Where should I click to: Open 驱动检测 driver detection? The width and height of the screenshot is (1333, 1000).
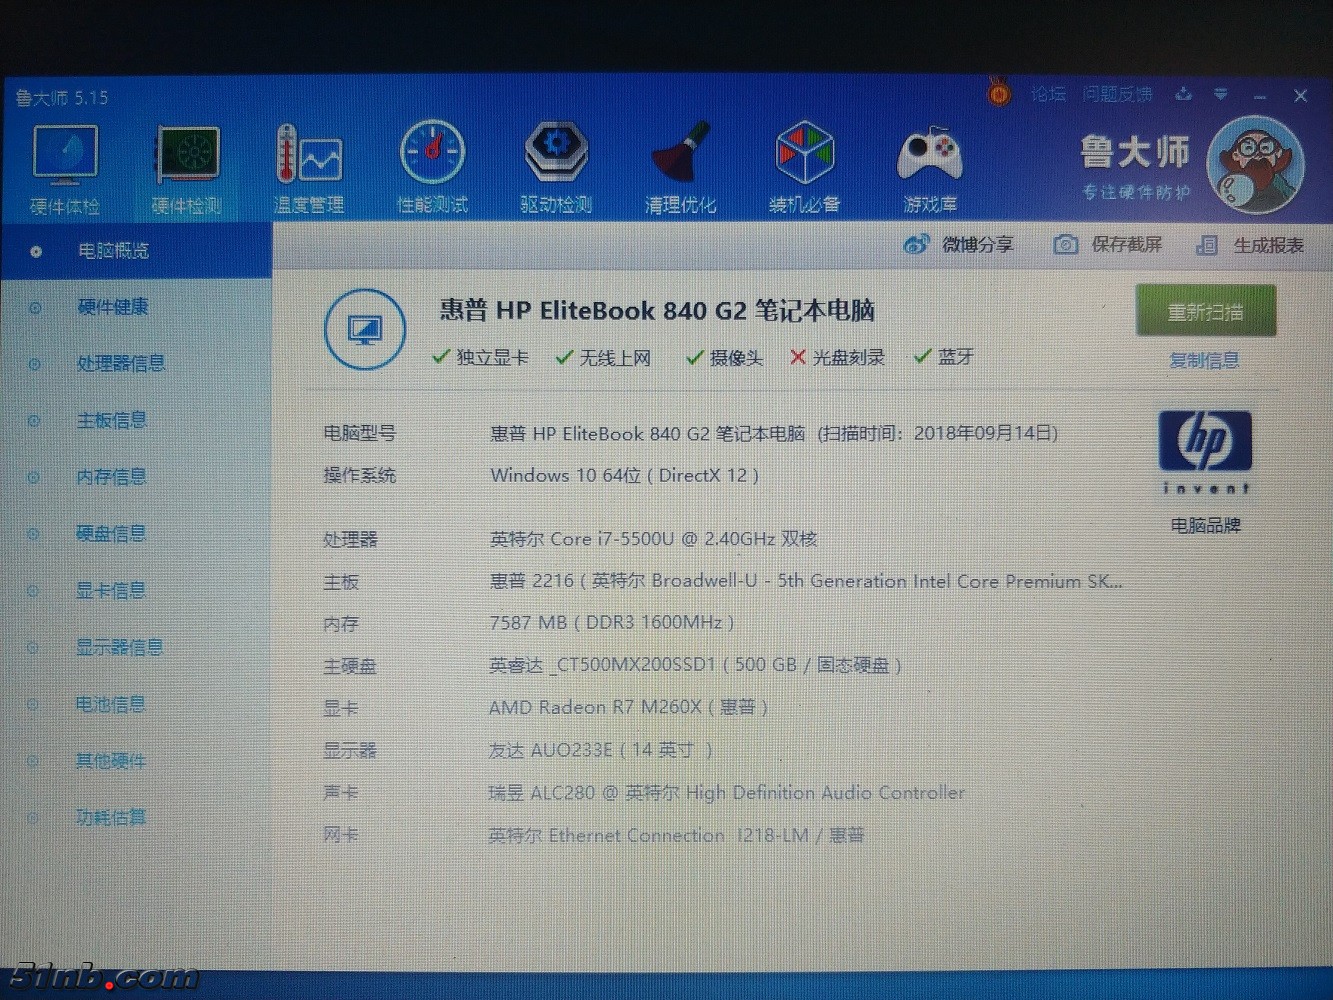tap(556, 168)
